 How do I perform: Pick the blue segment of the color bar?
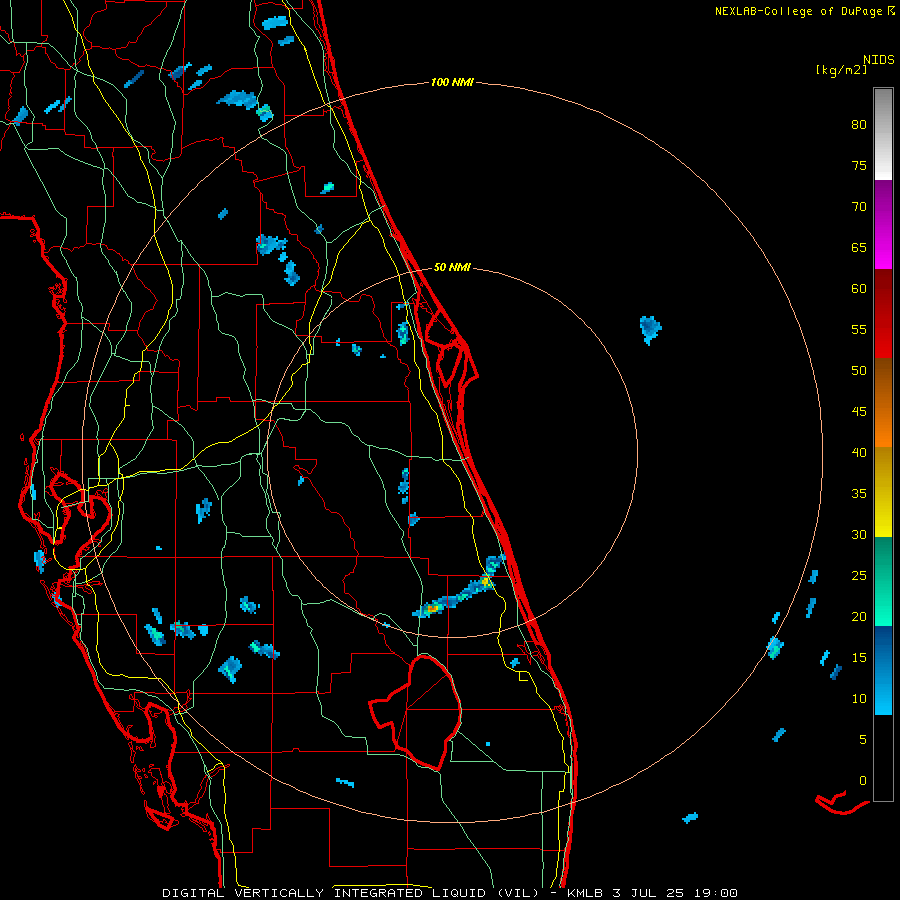(x=883, y=670)
